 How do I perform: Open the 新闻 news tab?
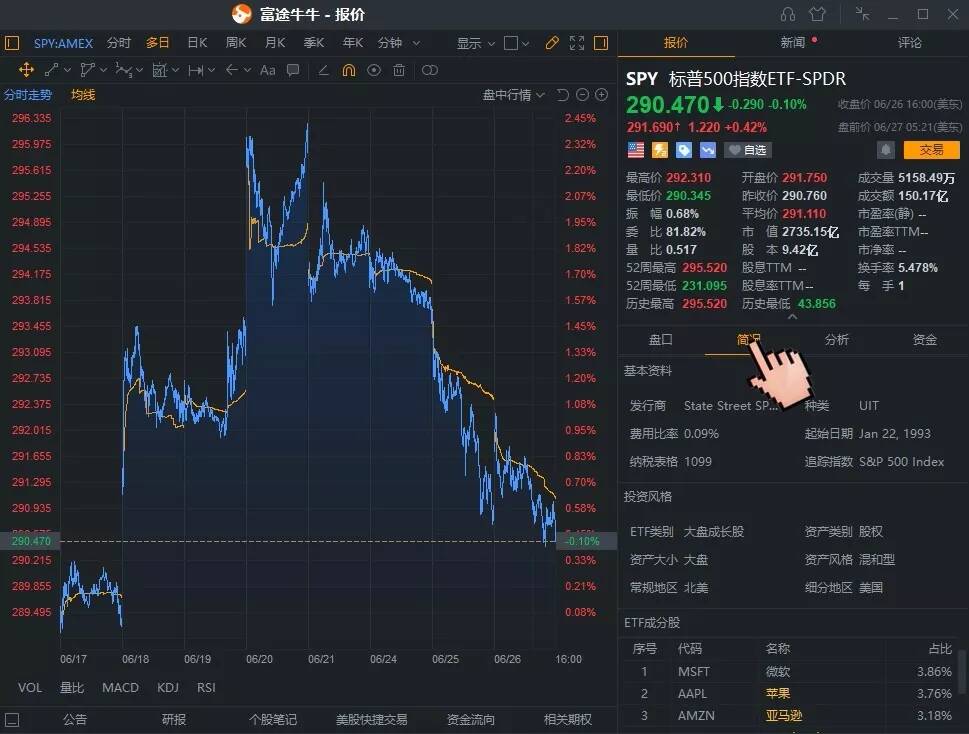(792, 42)
